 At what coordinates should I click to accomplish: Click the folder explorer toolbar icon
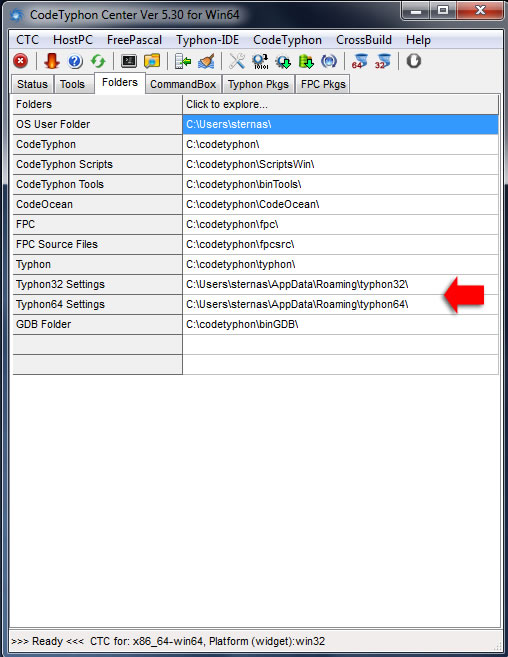[152, 61]
